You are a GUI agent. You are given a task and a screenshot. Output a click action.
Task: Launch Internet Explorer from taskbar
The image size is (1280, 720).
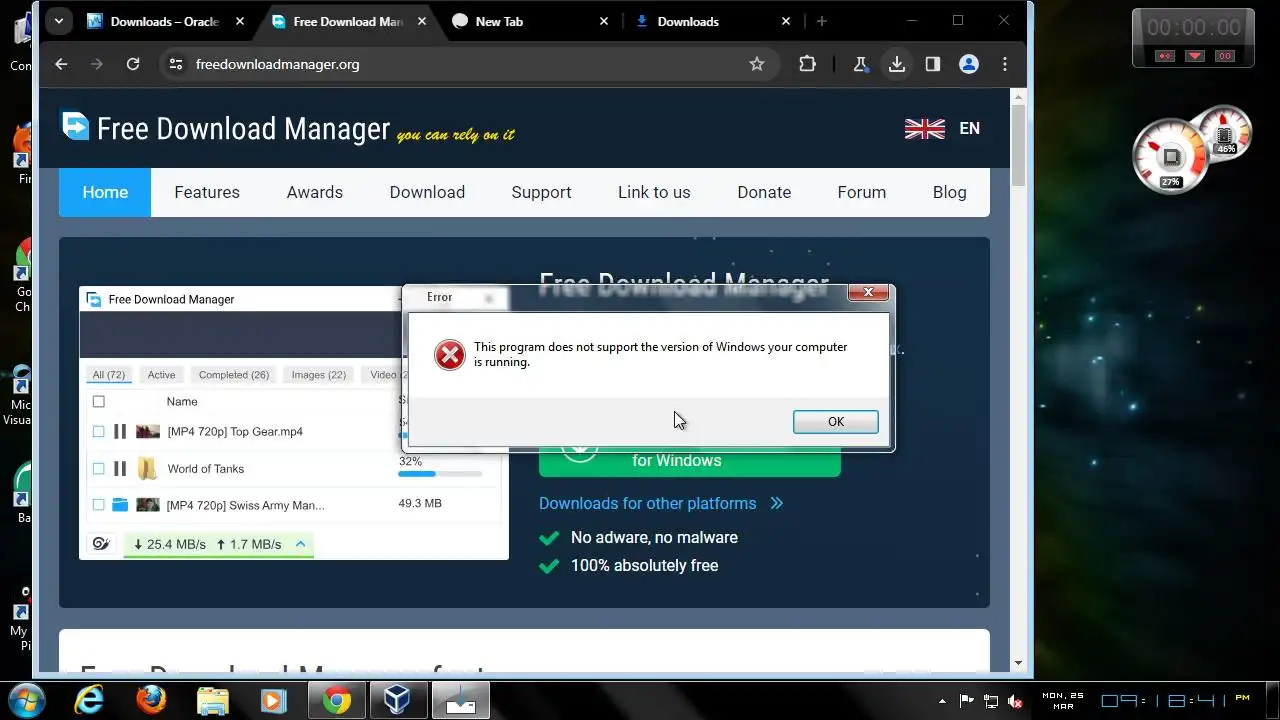[89, 701]
